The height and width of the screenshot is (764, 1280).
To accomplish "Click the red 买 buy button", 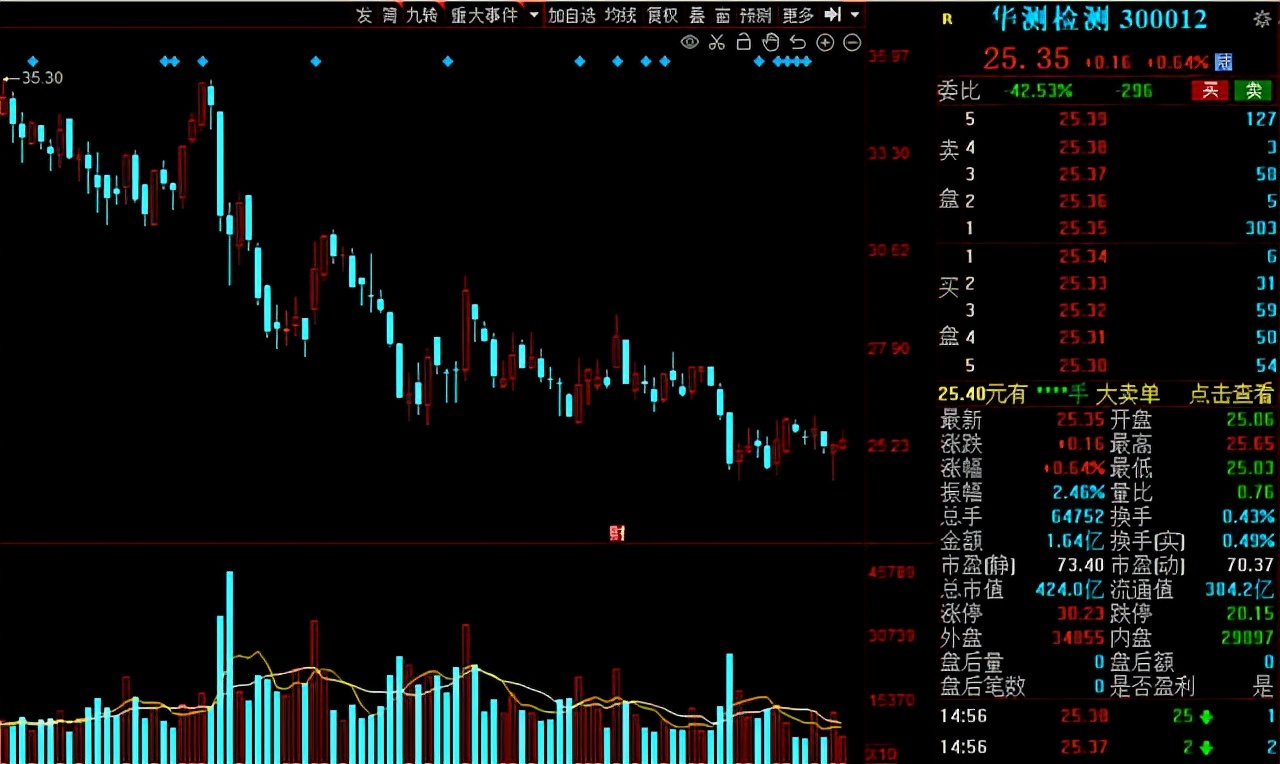I will tap(1210, 91).
